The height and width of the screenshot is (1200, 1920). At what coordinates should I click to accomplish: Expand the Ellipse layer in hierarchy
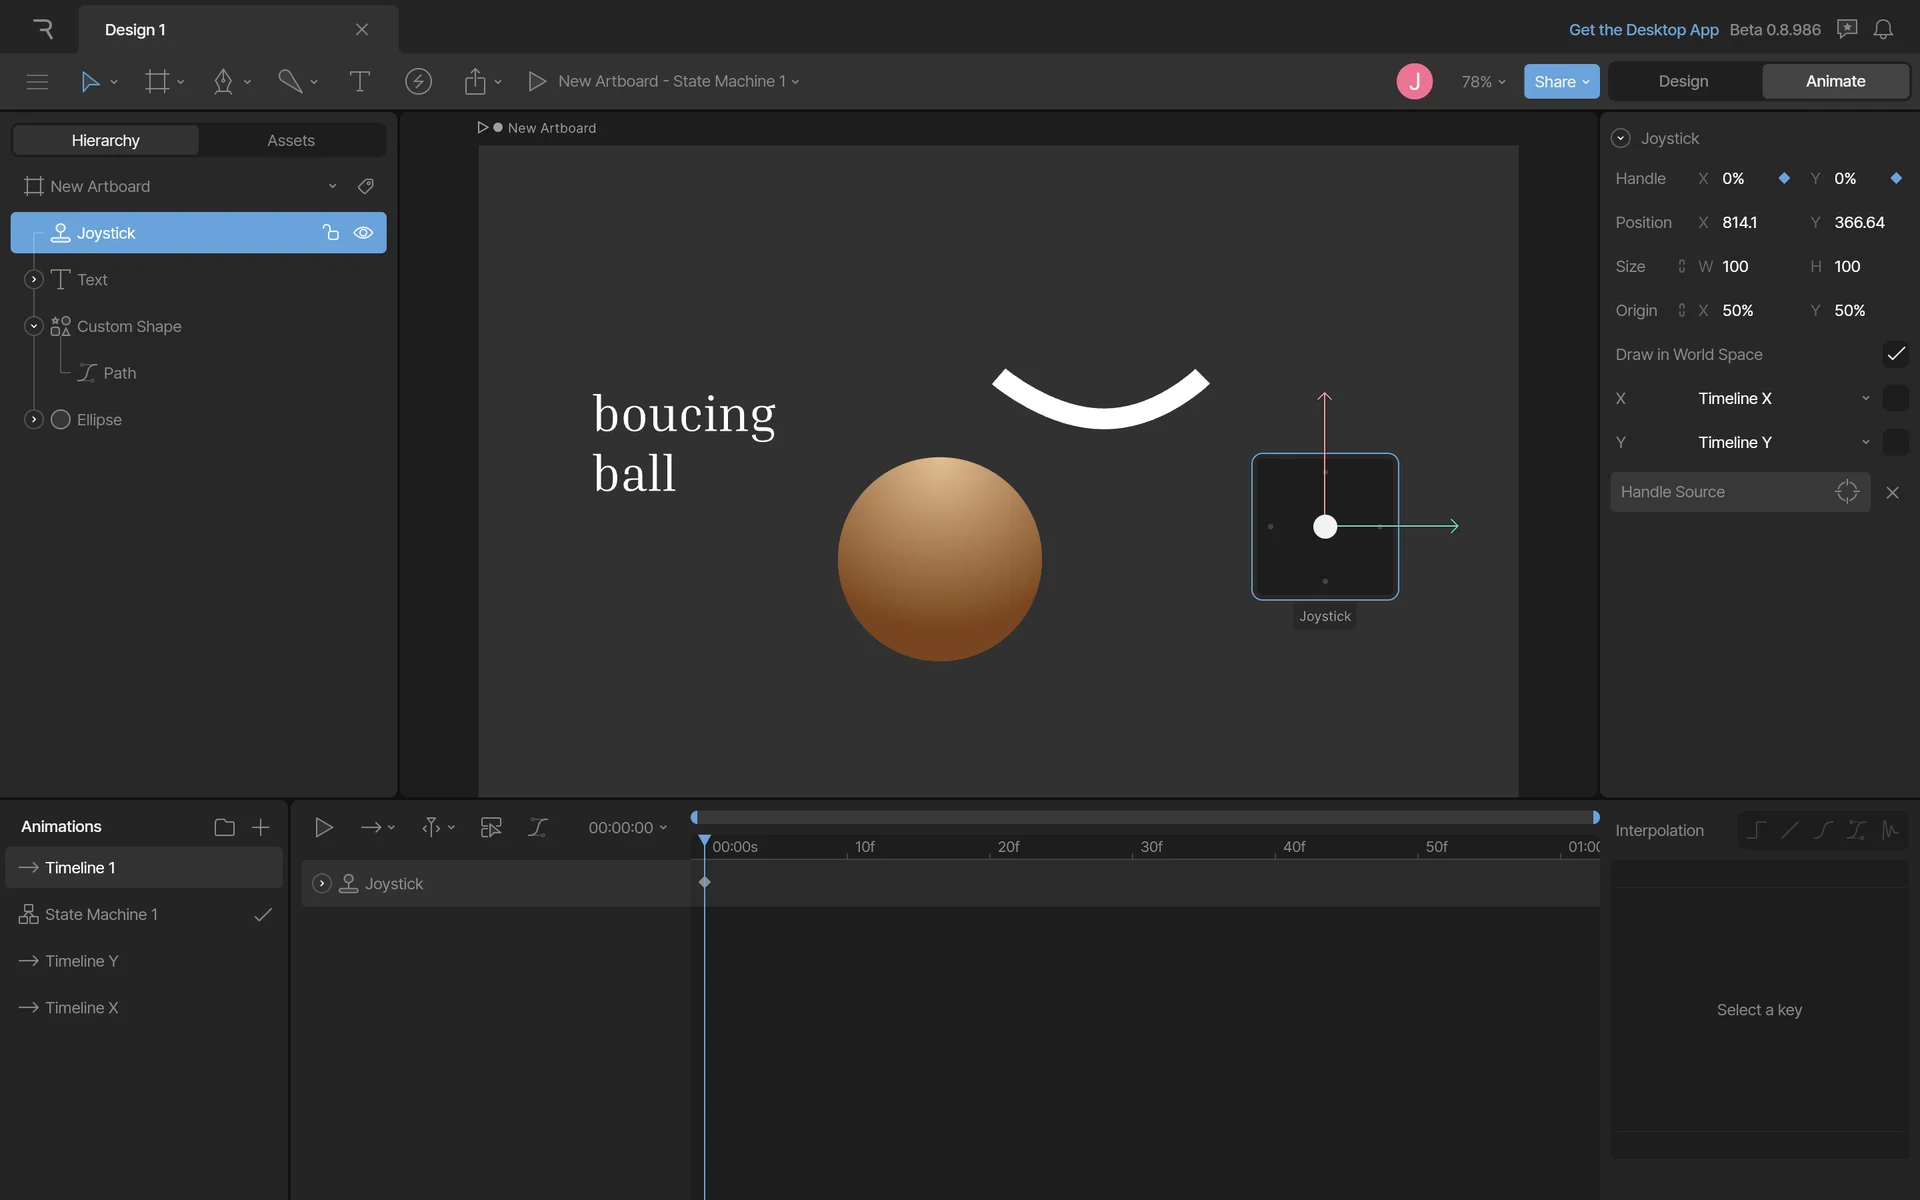[x=34, y=420]
